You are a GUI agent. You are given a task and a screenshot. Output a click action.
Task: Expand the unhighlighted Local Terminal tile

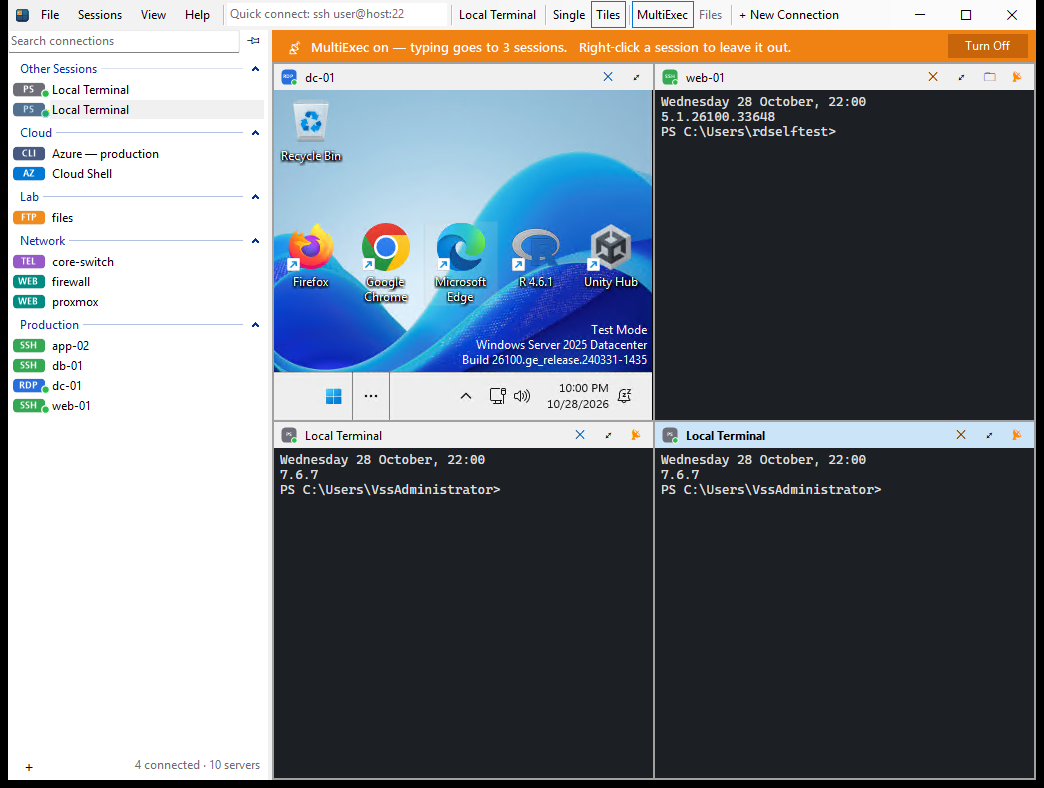(609, 436)
